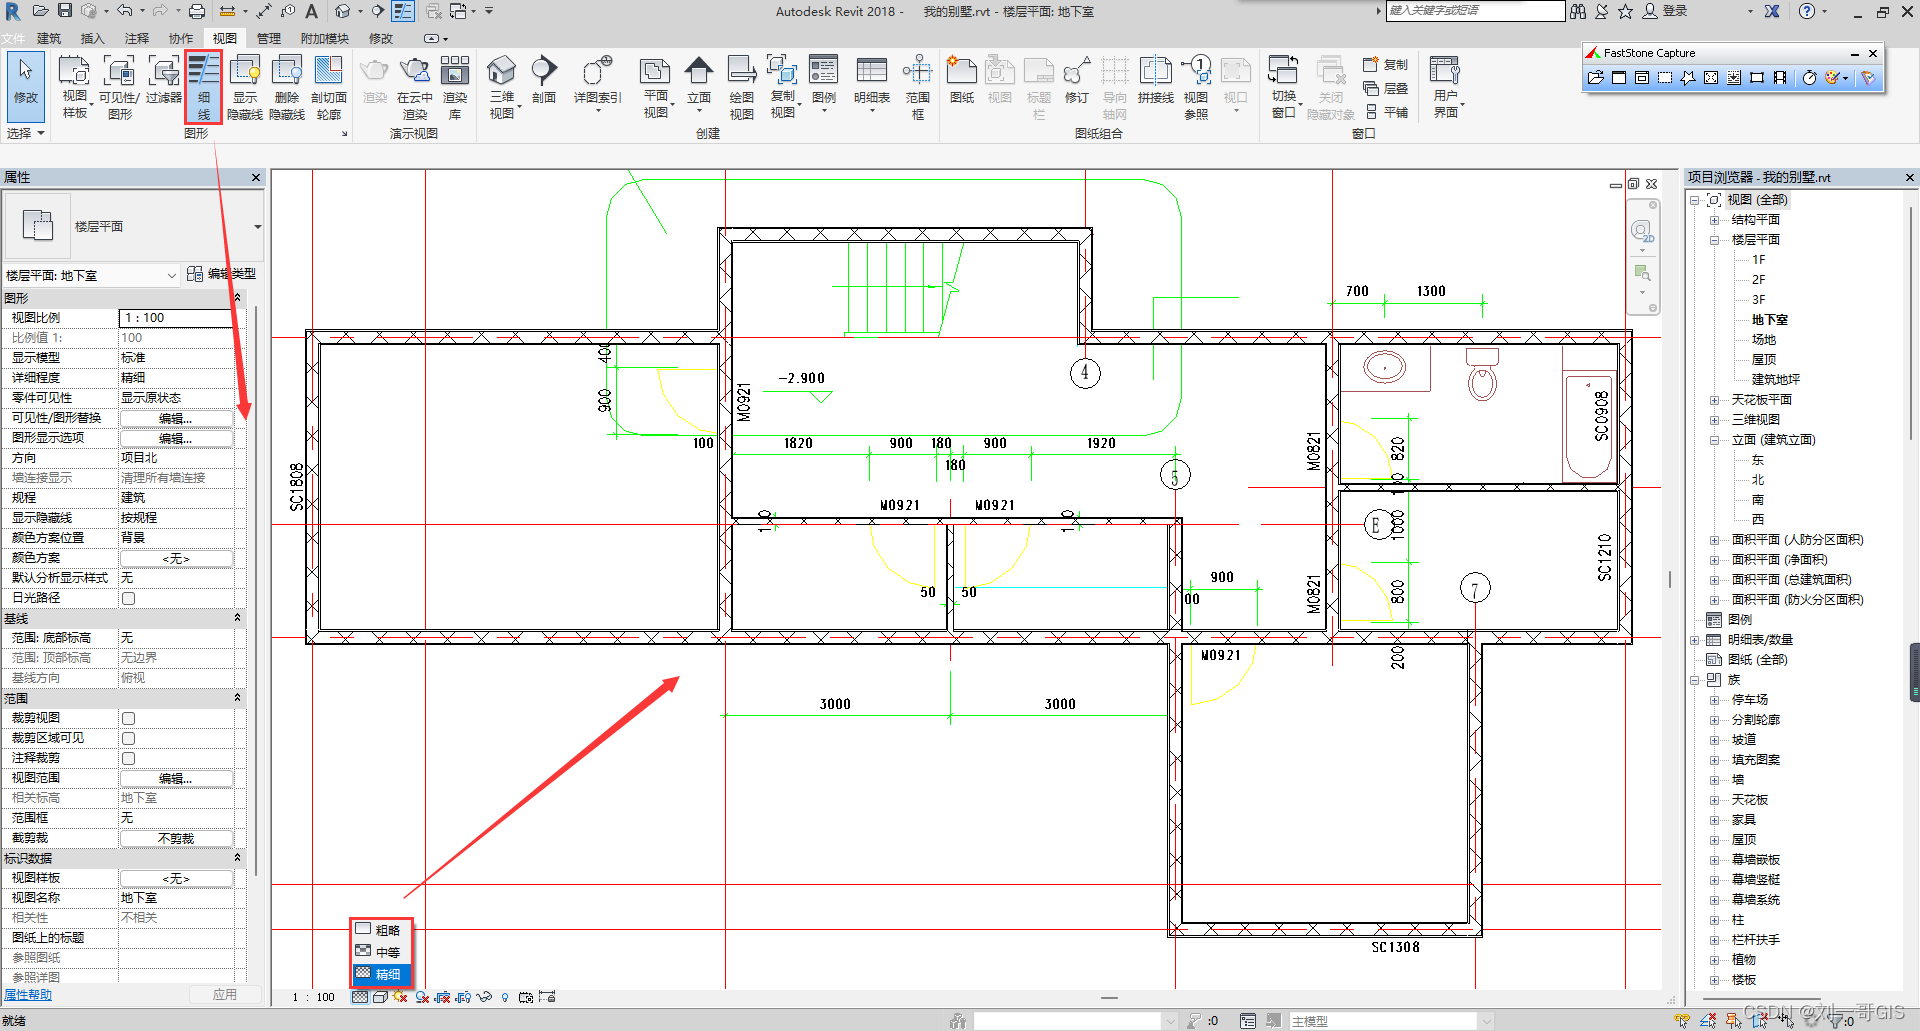Collapse the 标识数据 properties section

click(237, 858)
